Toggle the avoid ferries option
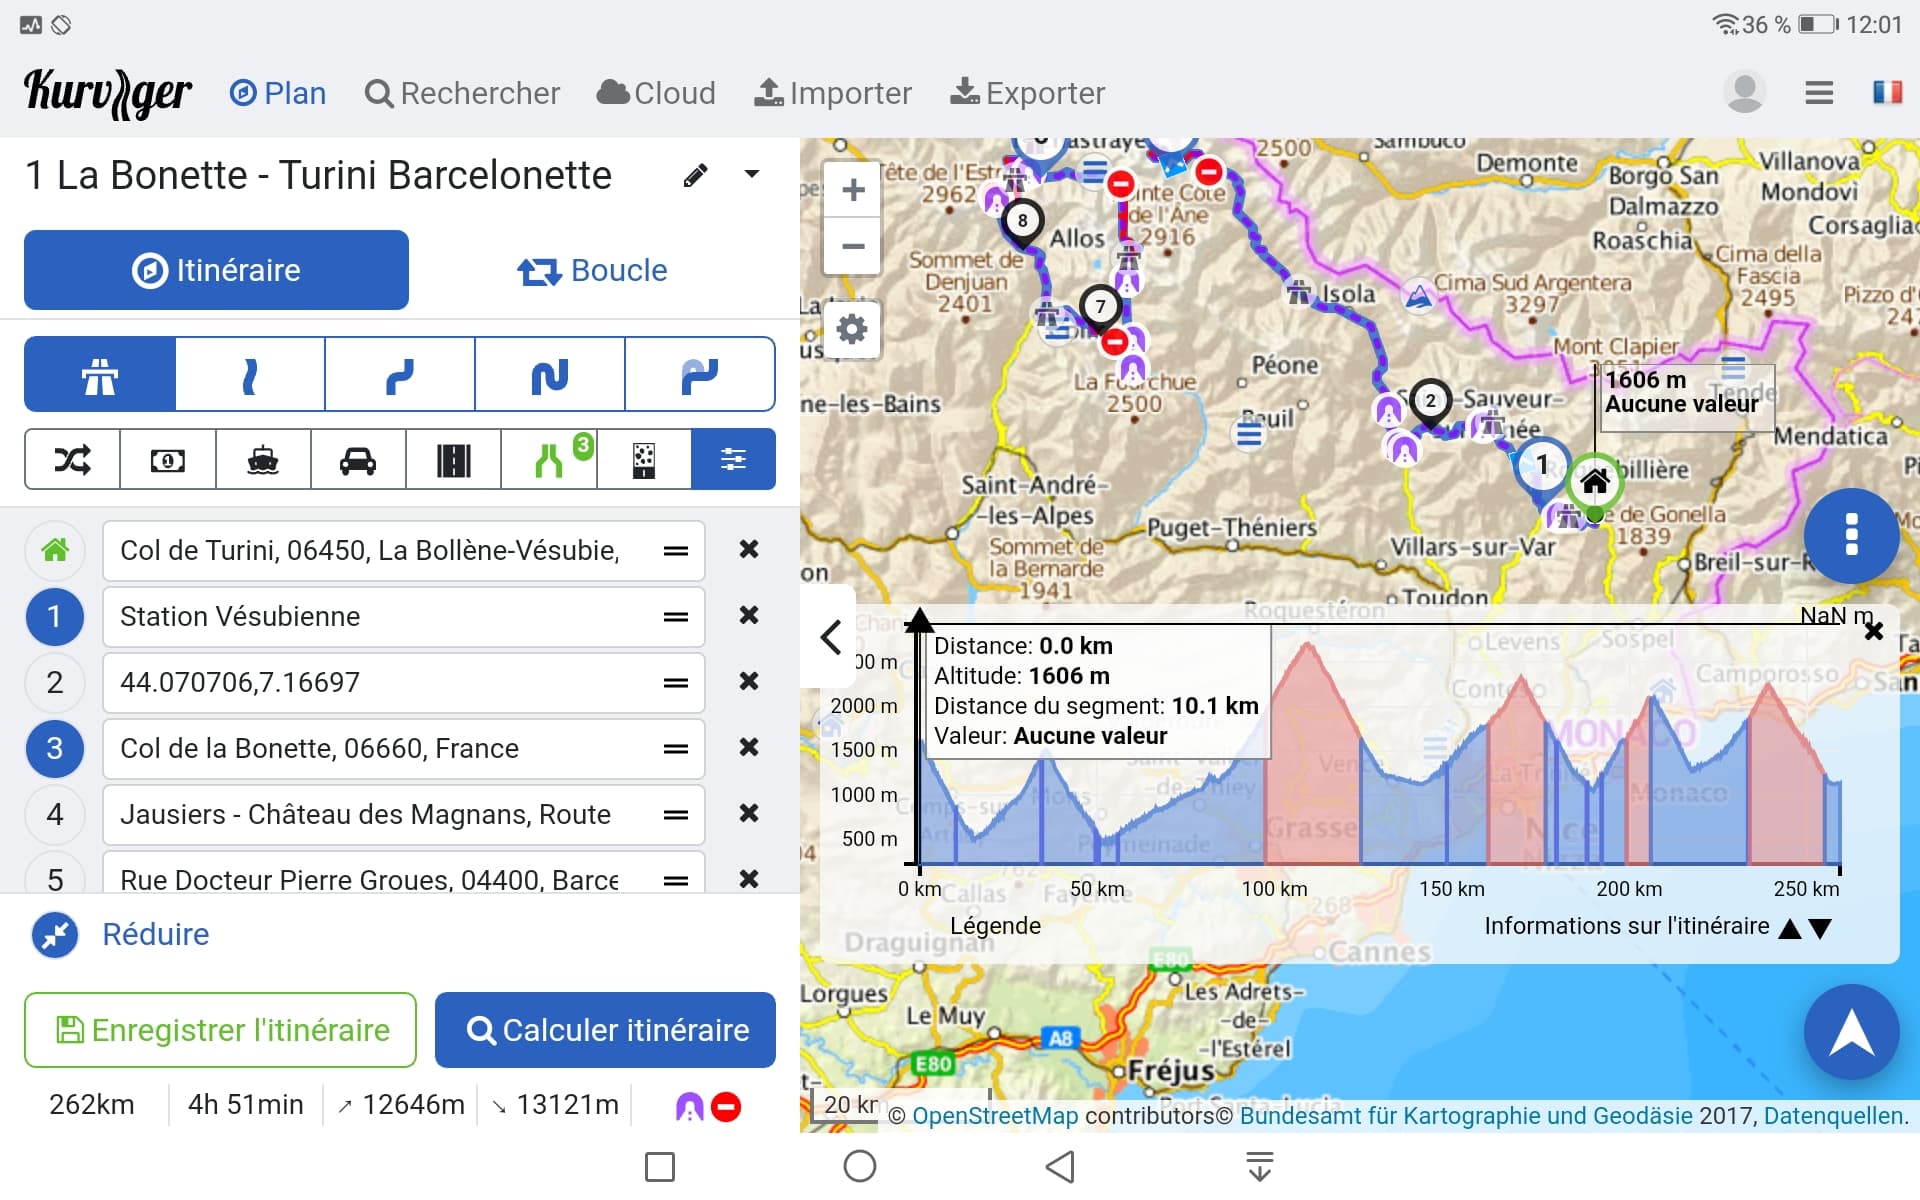The height and width of the screenshot is (1200, 1920). [263, 460]
